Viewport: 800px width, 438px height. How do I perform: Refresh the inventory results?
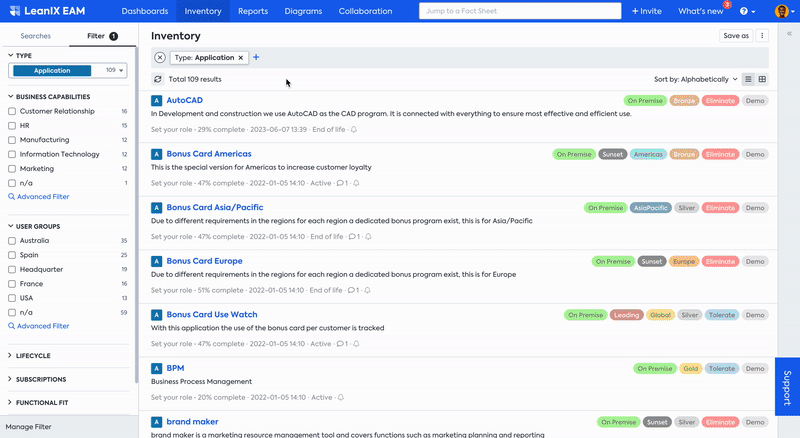coord(158,79)
